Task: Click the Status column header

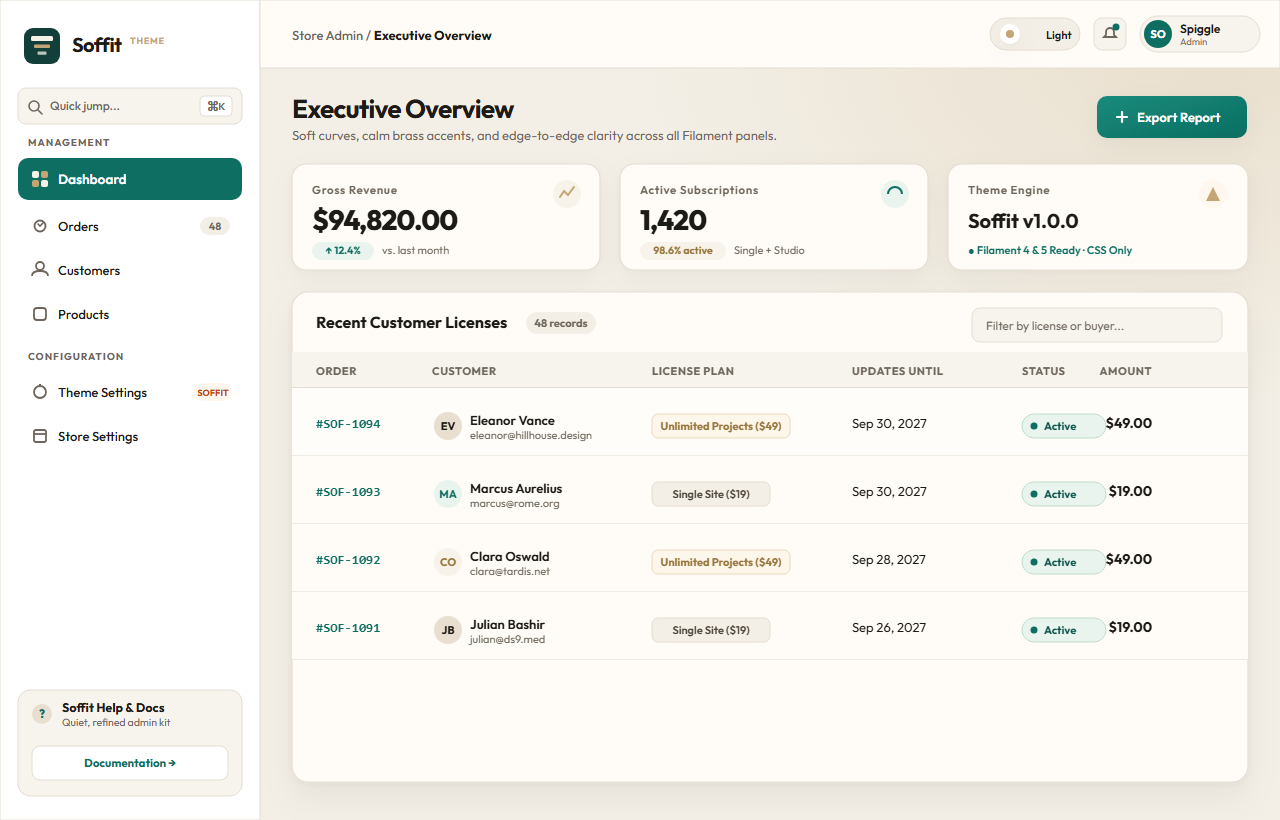Action: tap(1043, 371)
